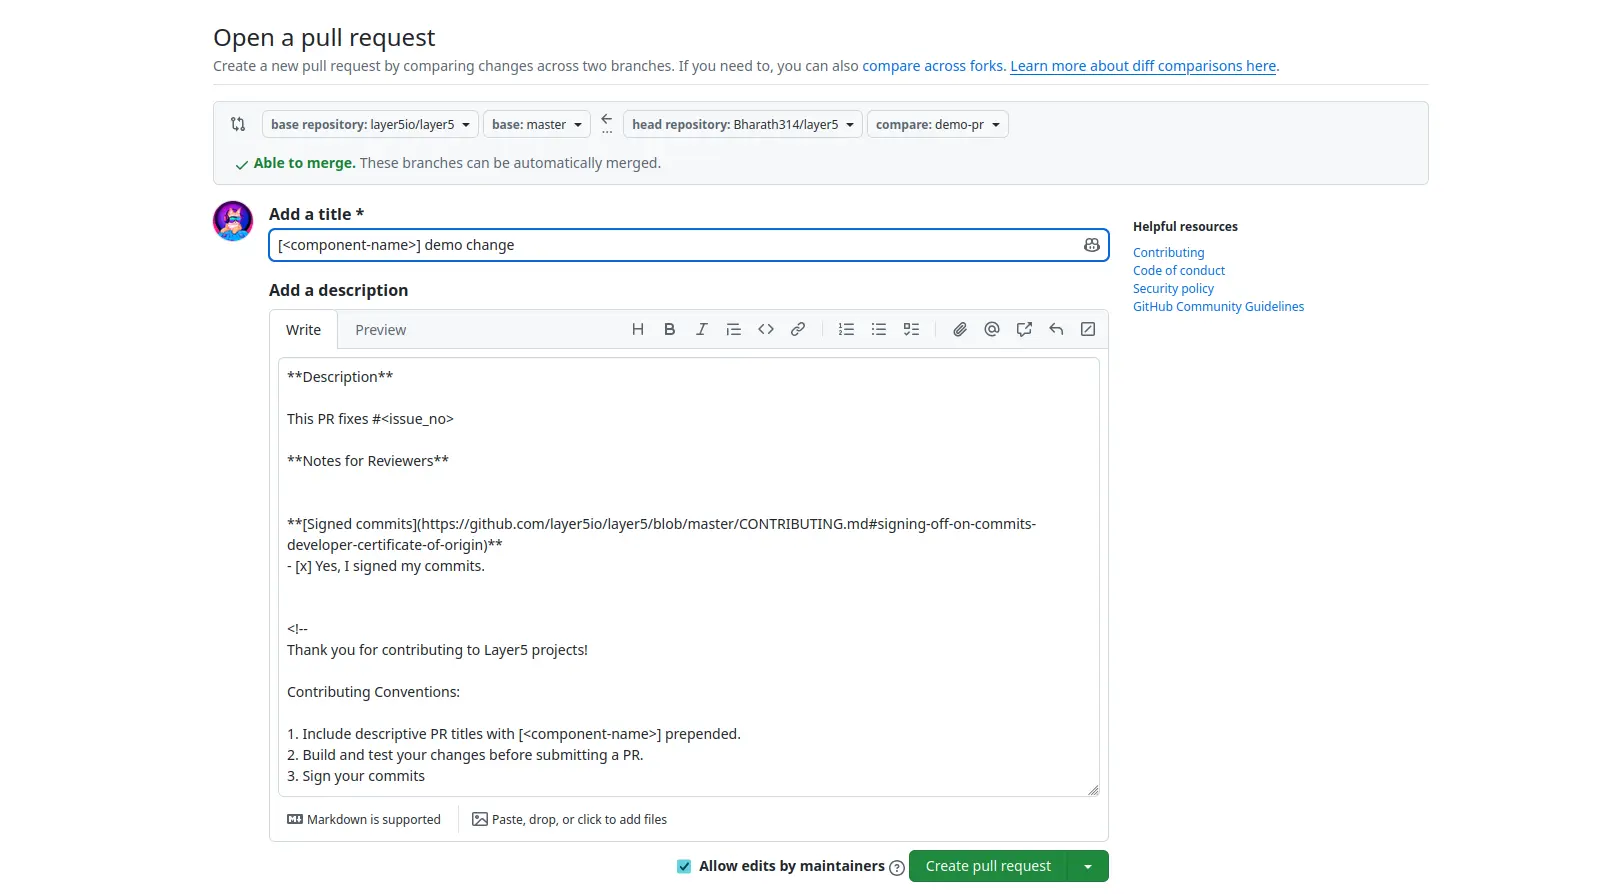Switch to the Preview tab

[x=381, y=330]
